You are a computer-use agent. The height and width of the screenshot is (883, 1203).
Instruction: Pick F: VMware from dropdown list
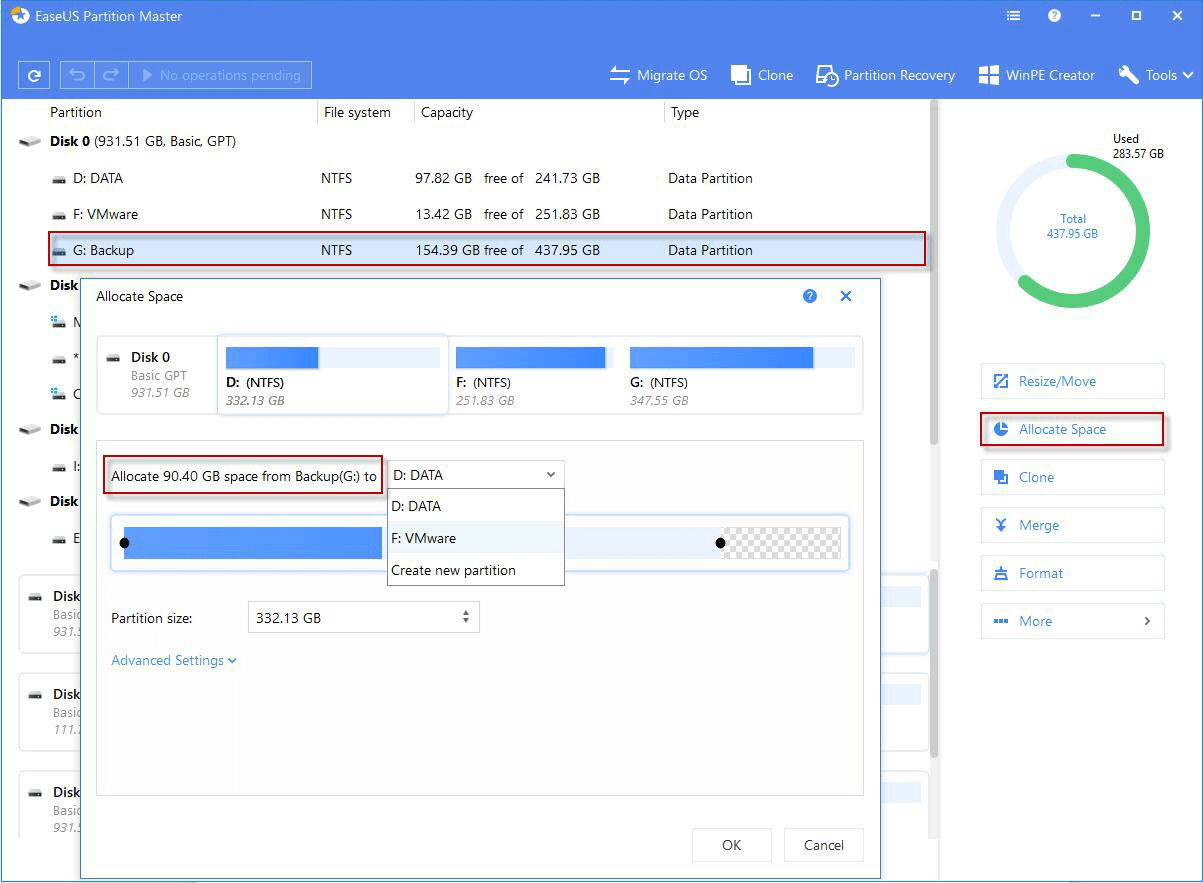(476, 538)
